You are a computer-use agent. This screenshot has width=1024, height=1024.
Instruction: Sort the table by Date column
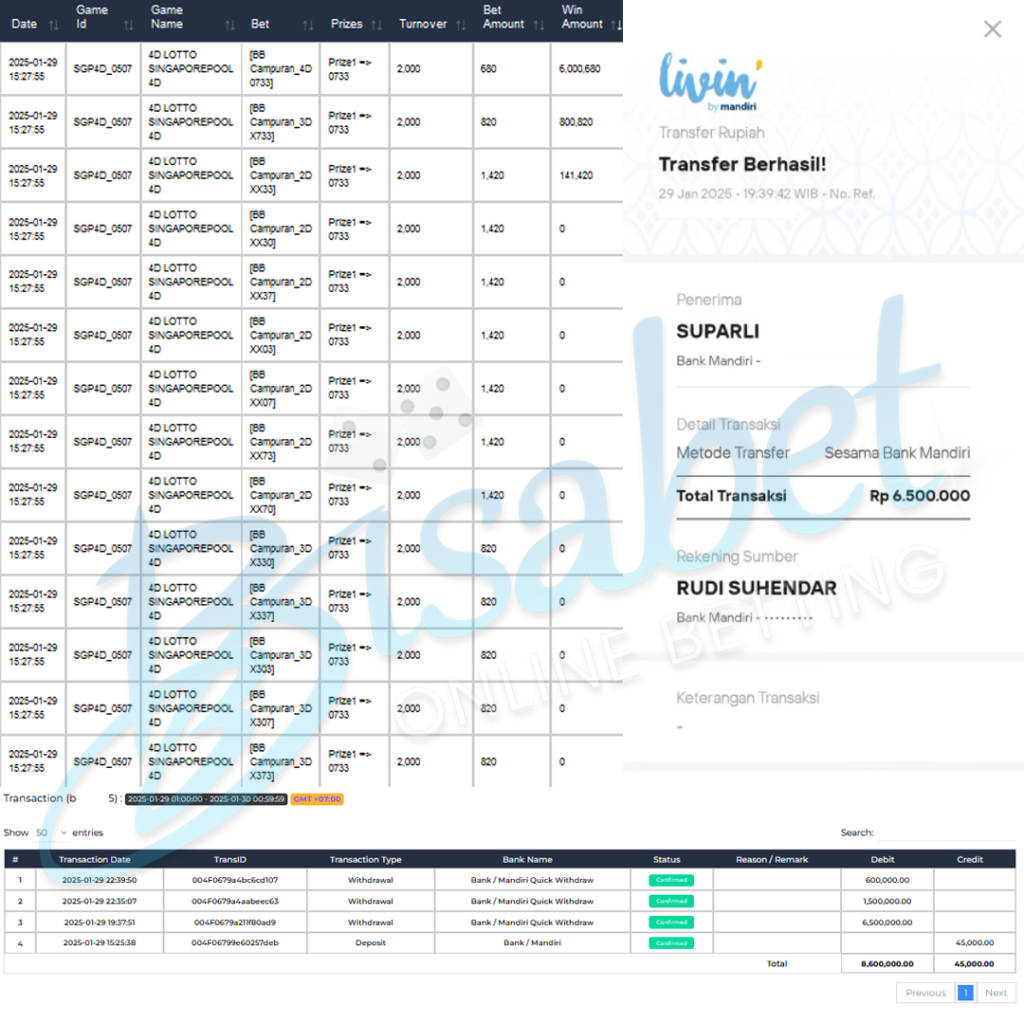pyautogui.click(x=53, y=24)
